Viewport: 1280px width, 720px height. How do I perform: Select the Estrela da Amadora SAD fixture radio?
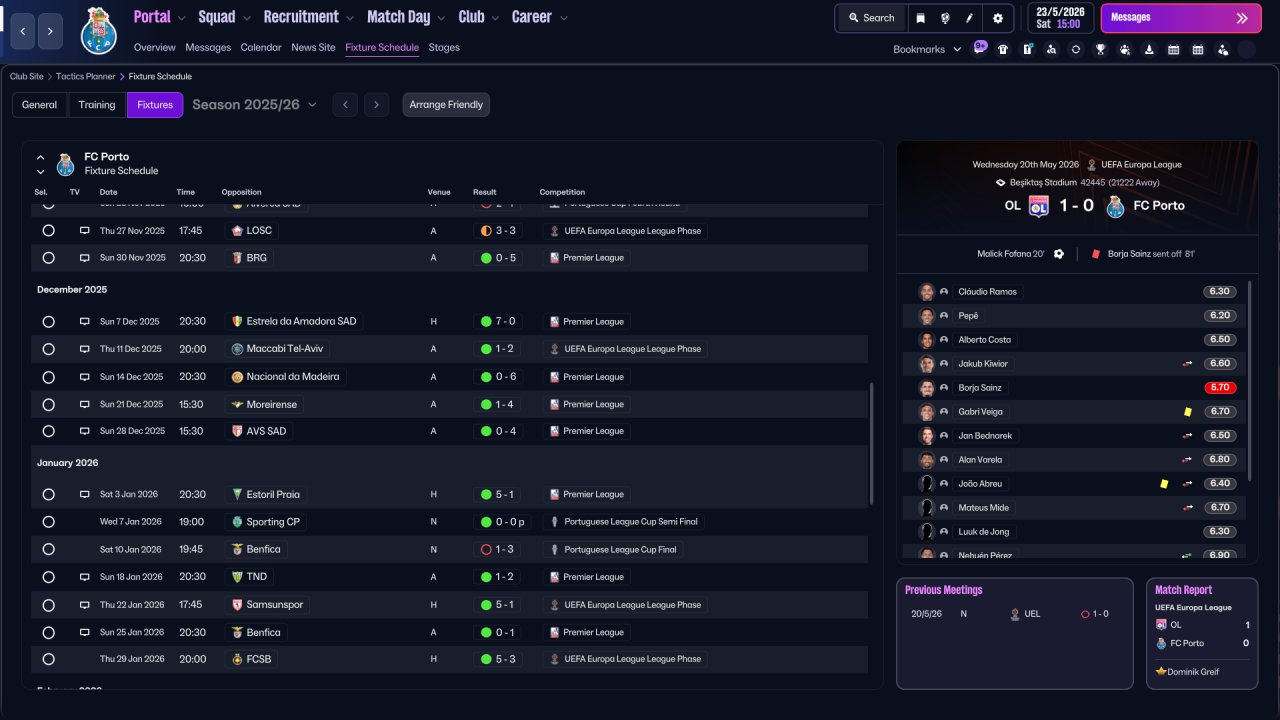pos(48,322)
